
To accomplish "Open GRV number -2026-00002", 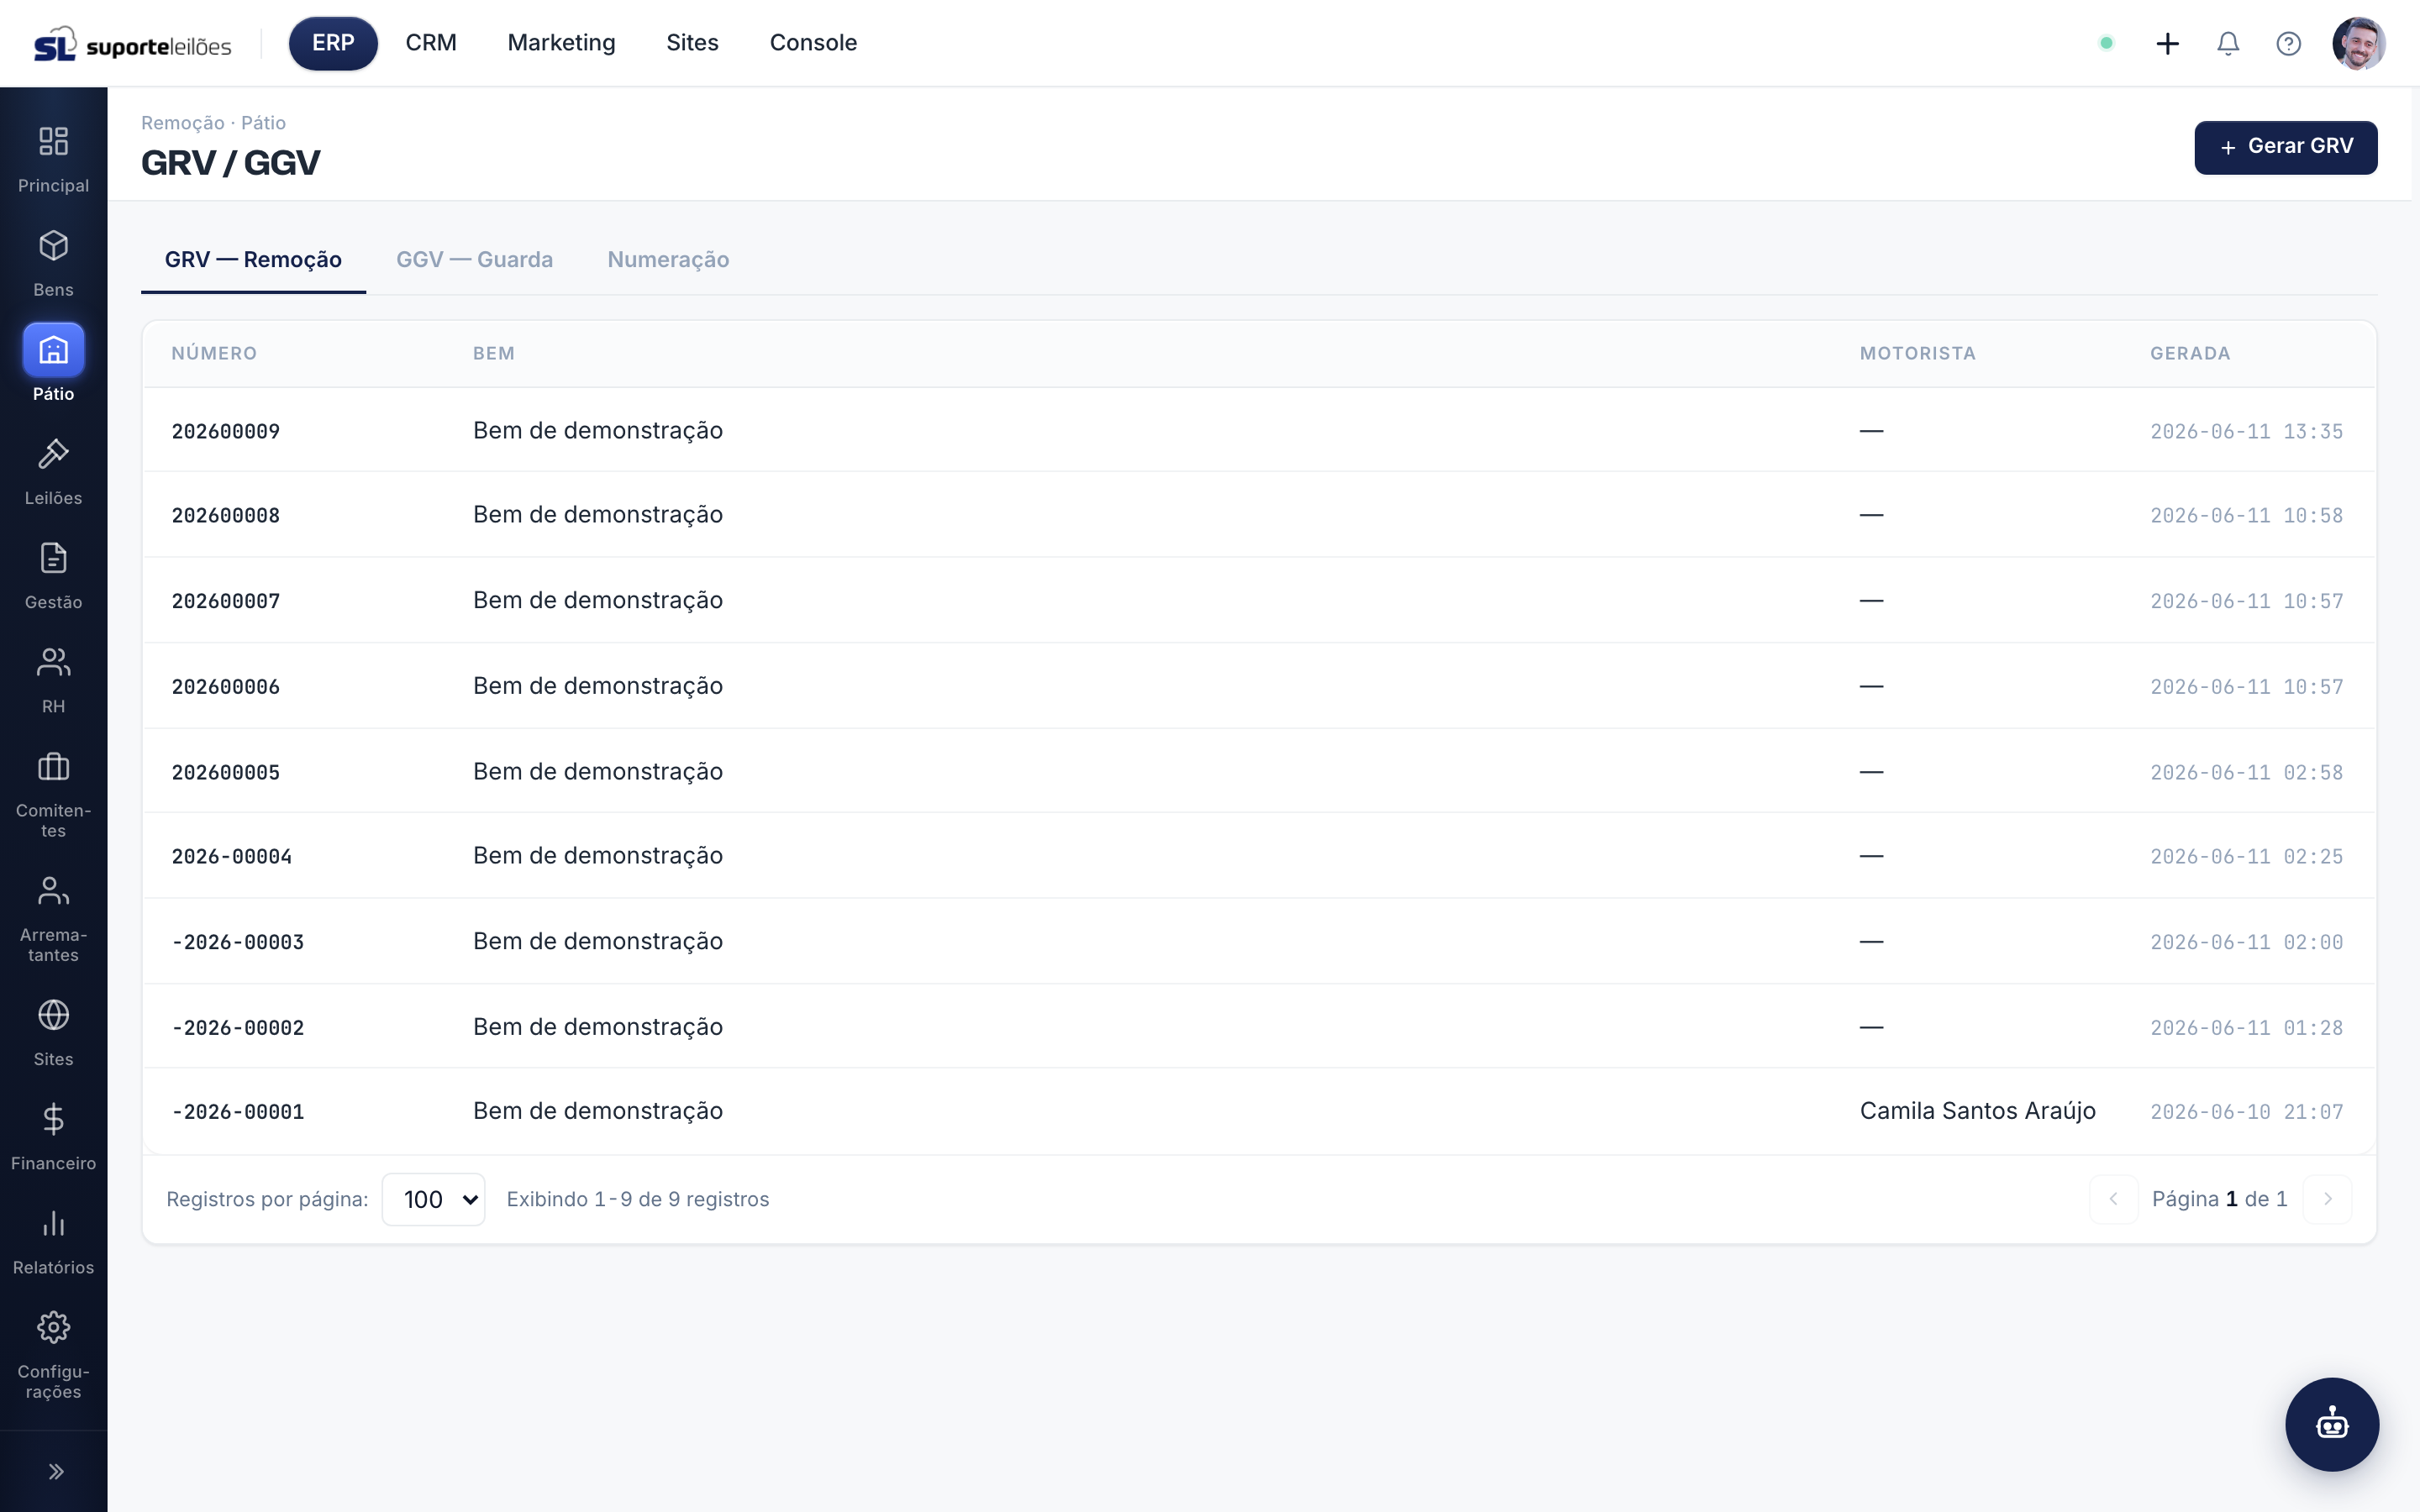I will pos(238,1027).
